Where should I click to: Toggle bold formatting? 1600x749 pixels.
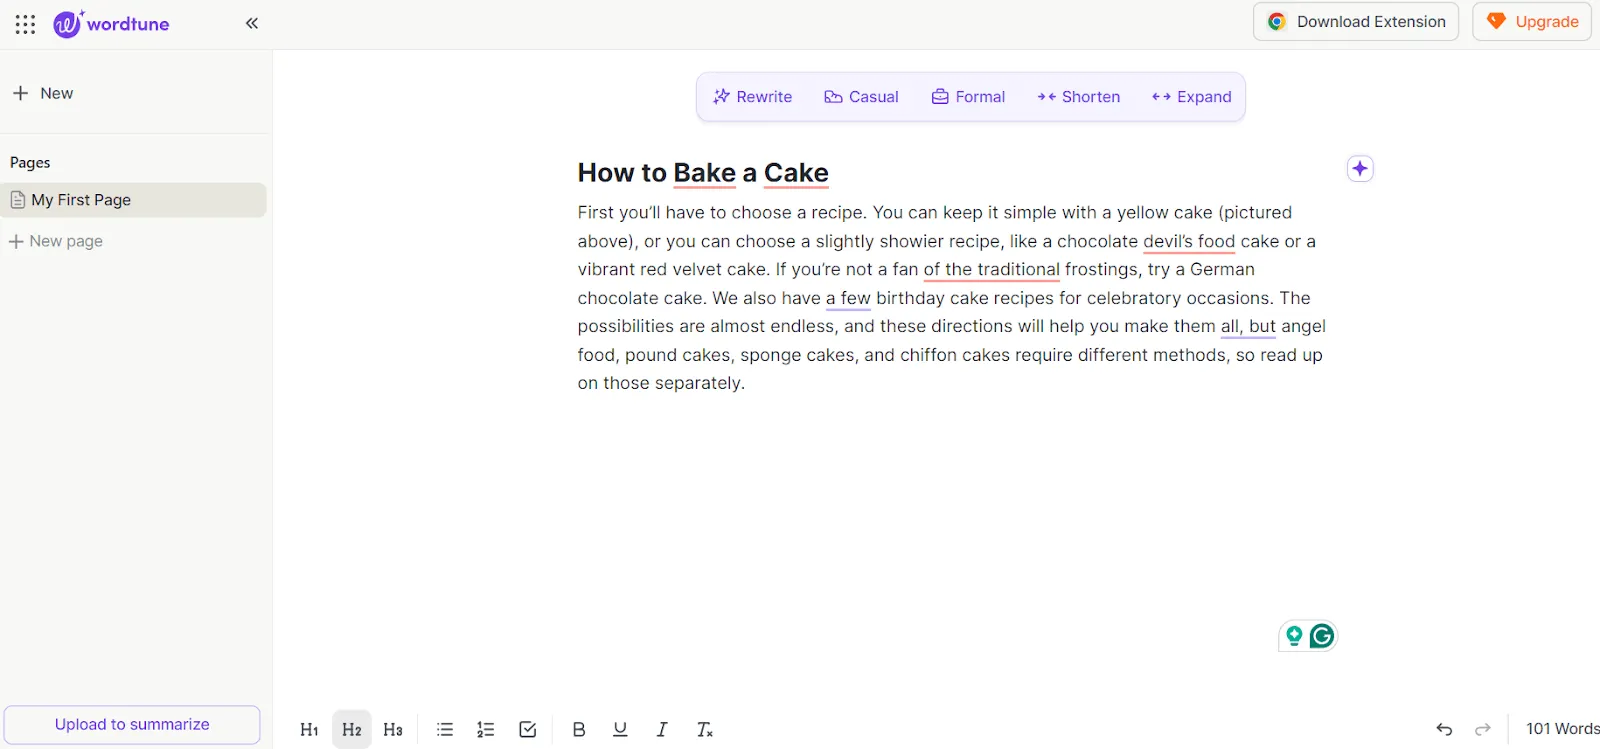pos(579,730)
